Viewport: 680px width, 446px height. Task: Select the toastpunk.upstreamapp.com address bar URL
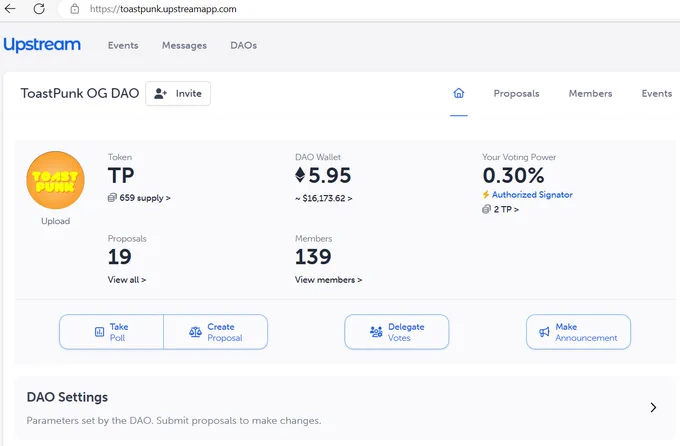[x=163, y=9]
